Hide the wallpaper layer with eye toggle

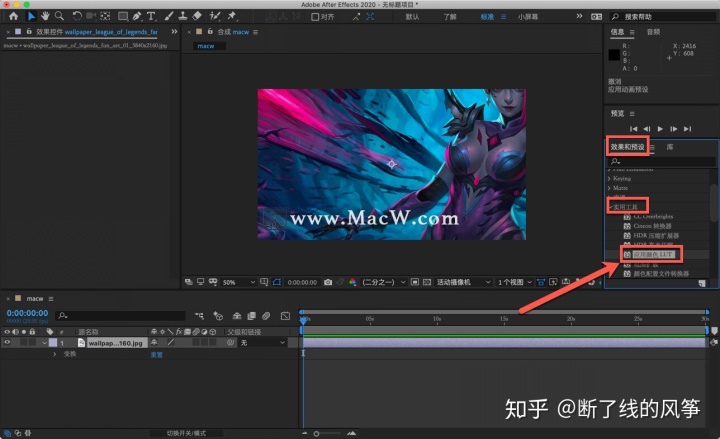[x=7, y=343]
